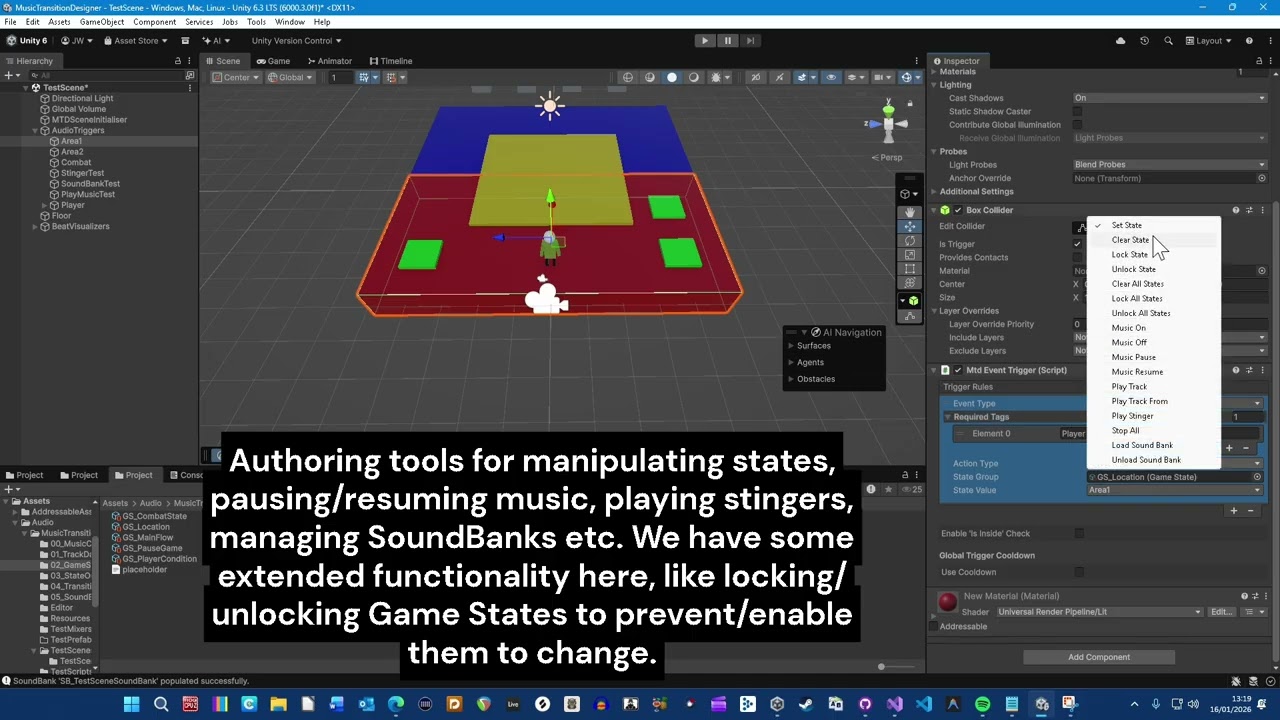The height and width of the screenshot is (720, 1280).
Task: Open the Undo History icon
Action: [1145, 41]
